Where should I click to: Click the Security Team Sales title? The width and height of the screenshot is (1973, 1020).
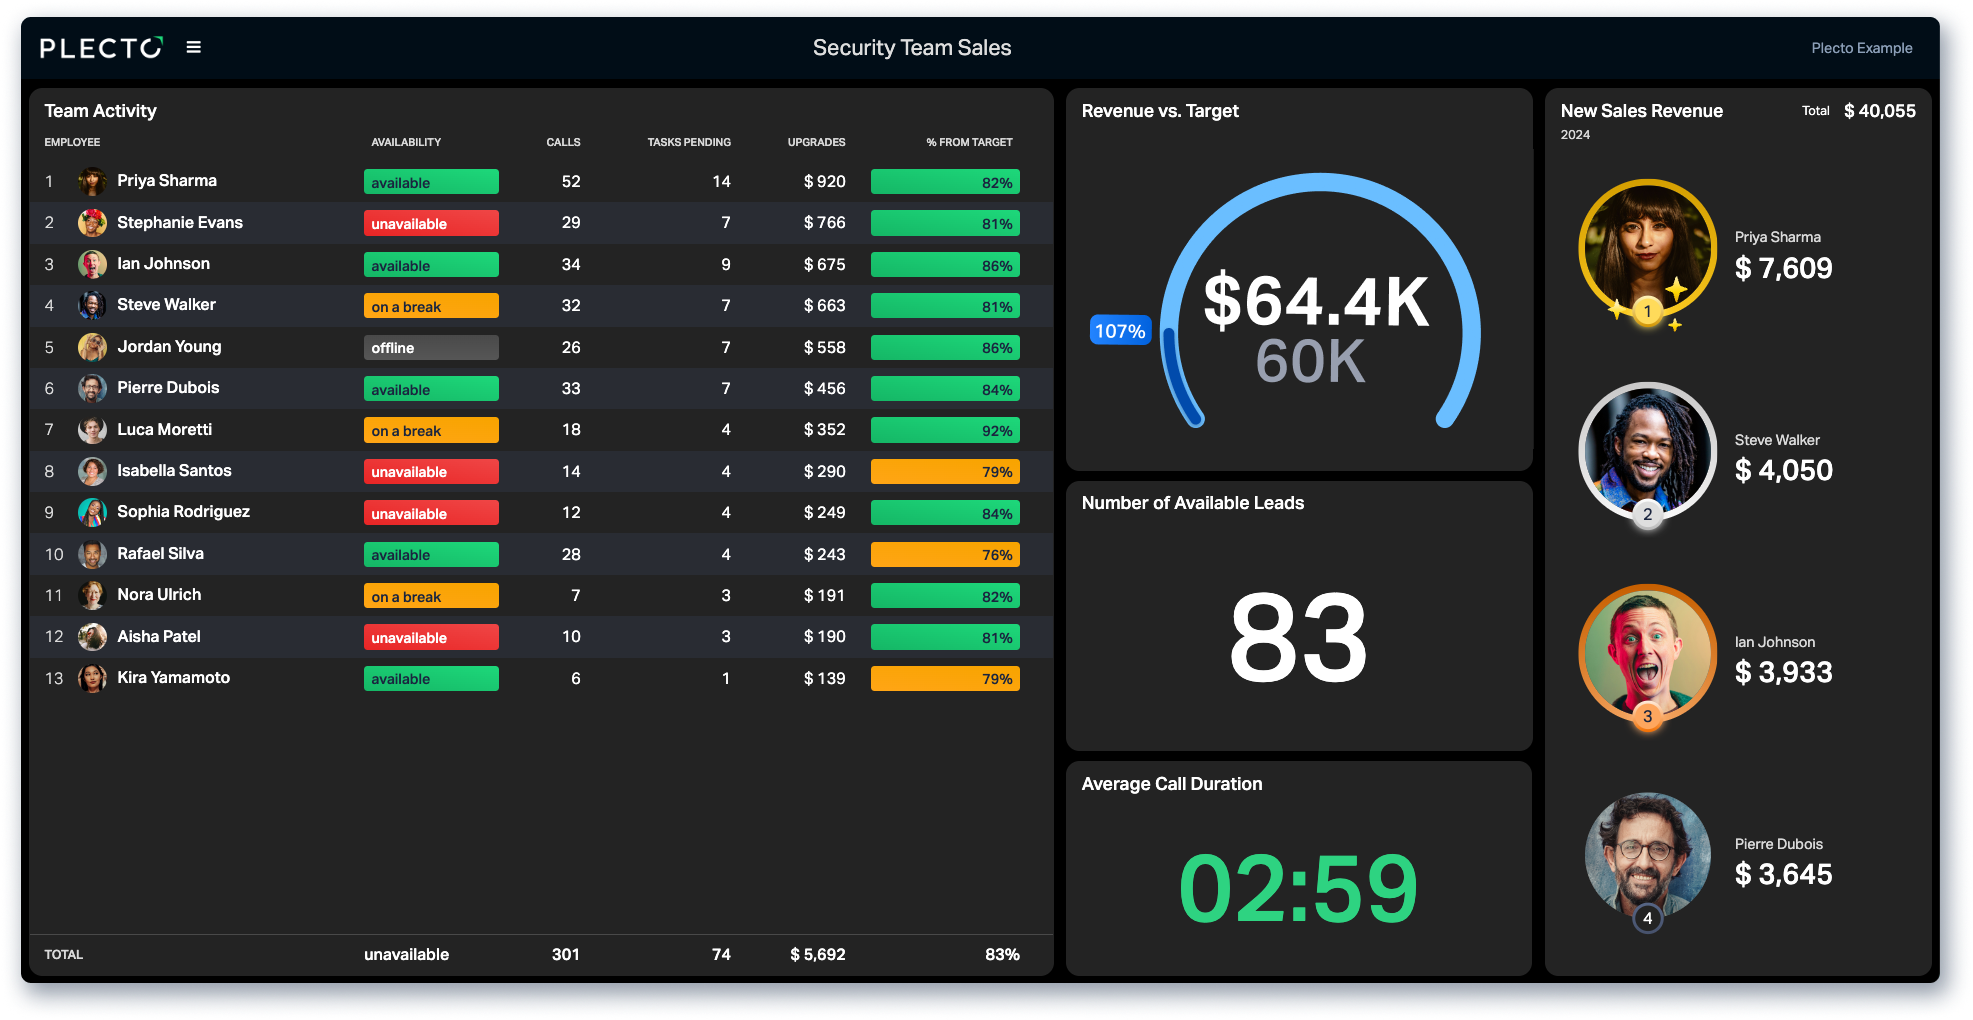coord(912,48)
